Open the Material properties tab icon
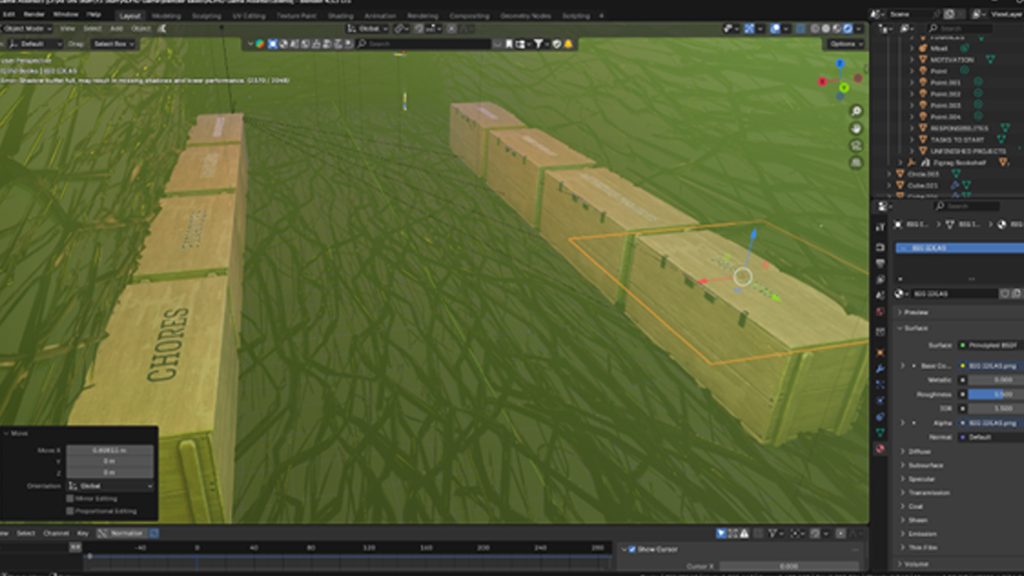This screenshot has height=576, width=1024. tap(880, 449)
